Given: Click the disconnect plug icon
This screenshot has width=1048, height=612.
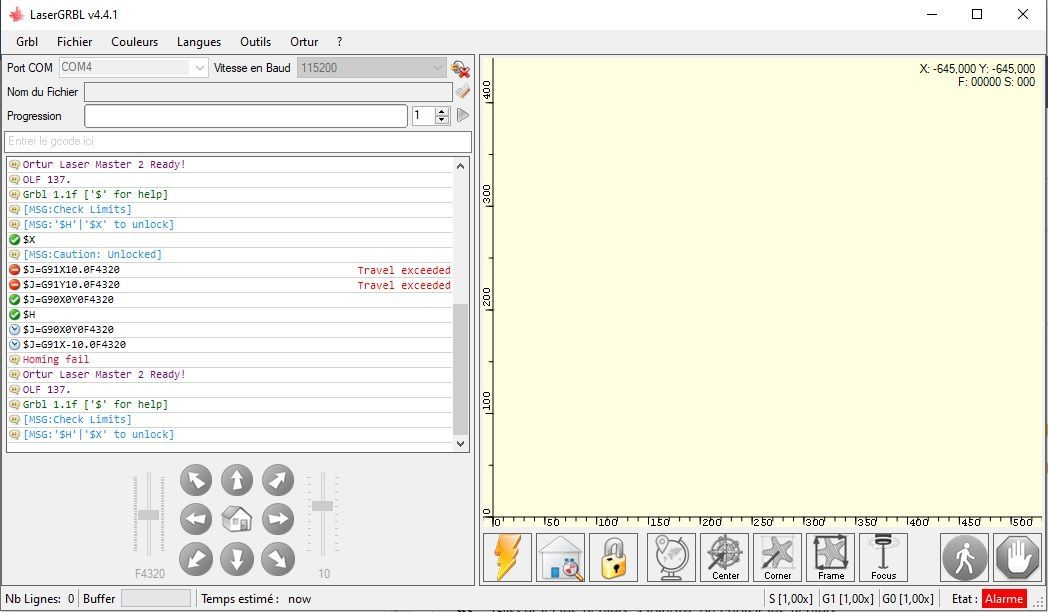Looking at the screenshot, I should click(x=460, y=68).
